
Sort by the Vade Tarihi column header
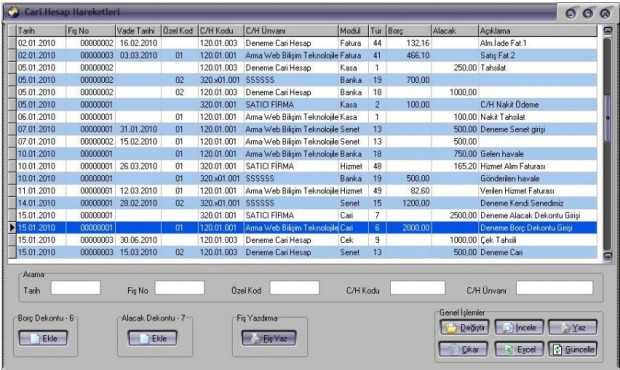[x=138, y=30]
